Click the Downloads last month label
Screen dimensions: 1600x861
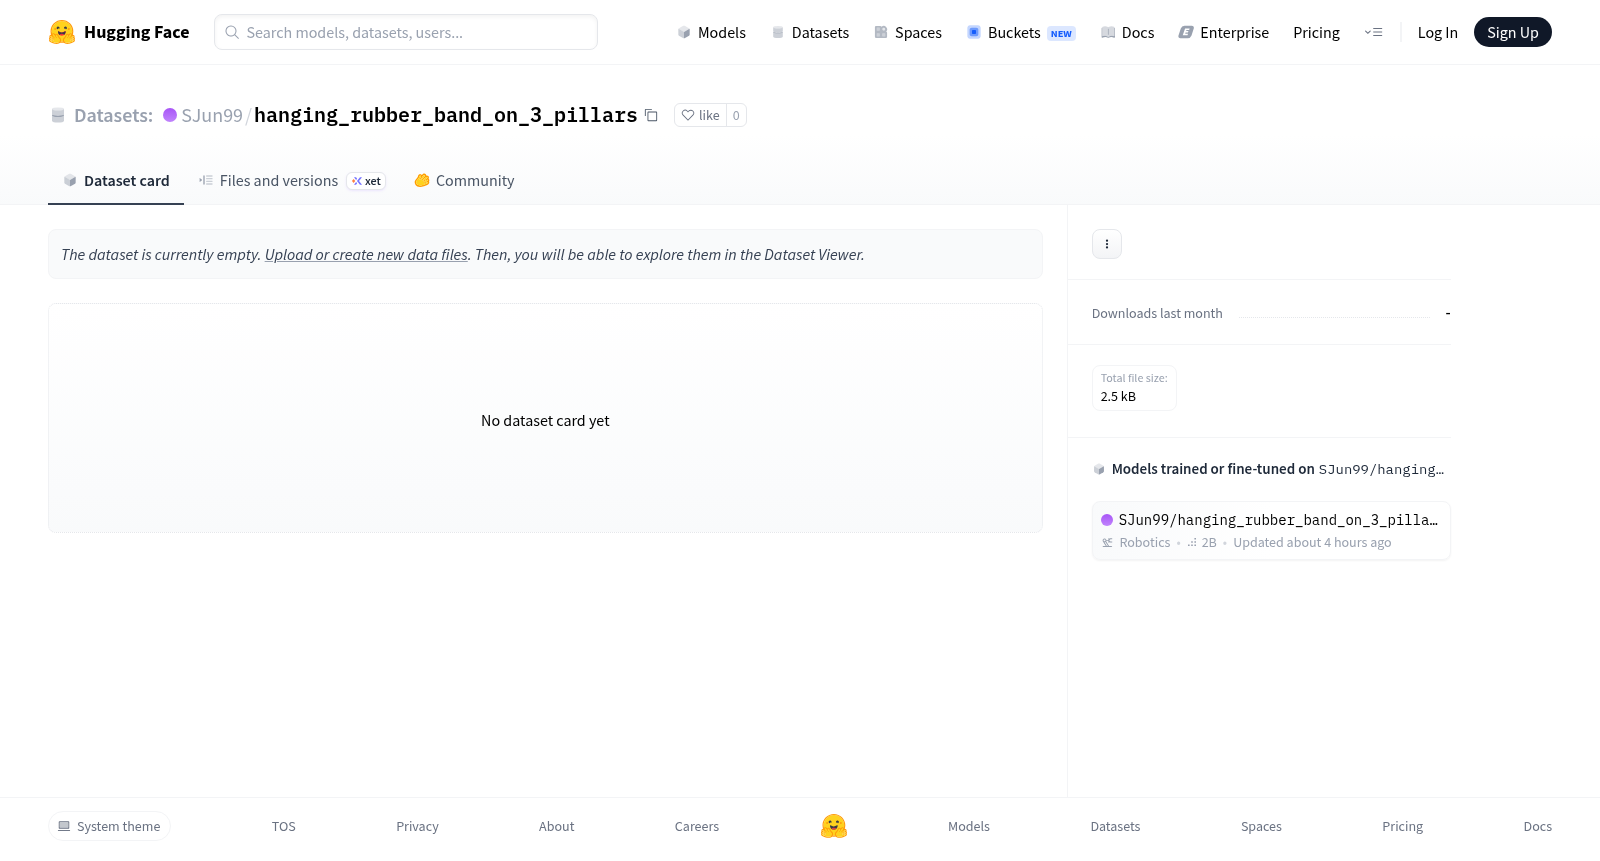click(1157, 313)
